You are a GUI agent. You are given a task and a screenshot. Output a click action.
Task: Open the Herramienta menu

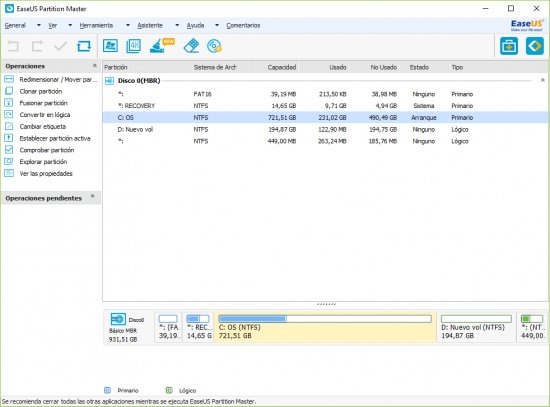[x=96, y=25]
